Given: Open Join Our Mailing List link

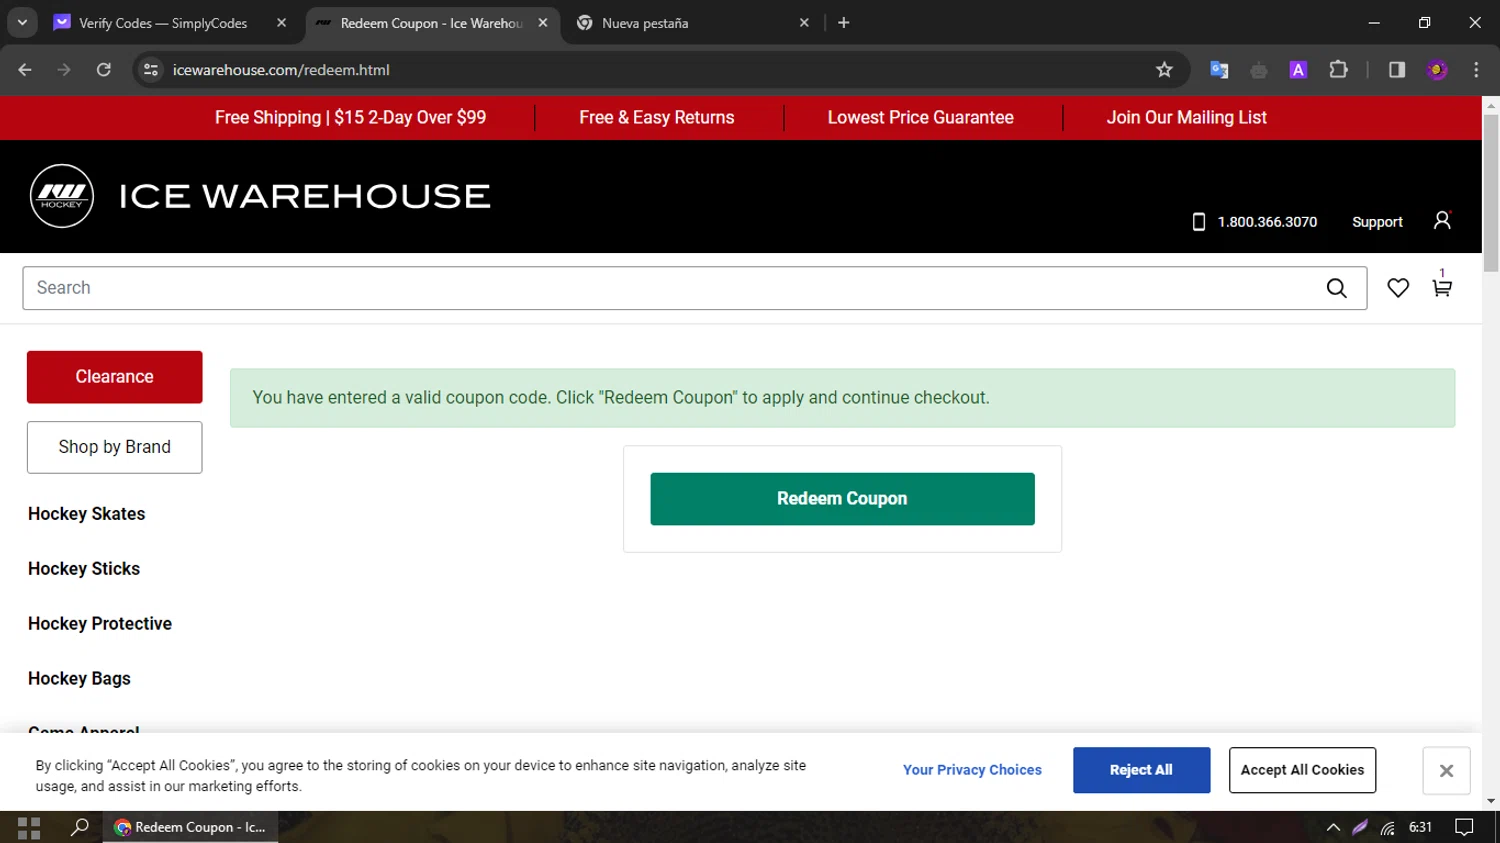Looking at the screenshot, I should coord(1186,117).
